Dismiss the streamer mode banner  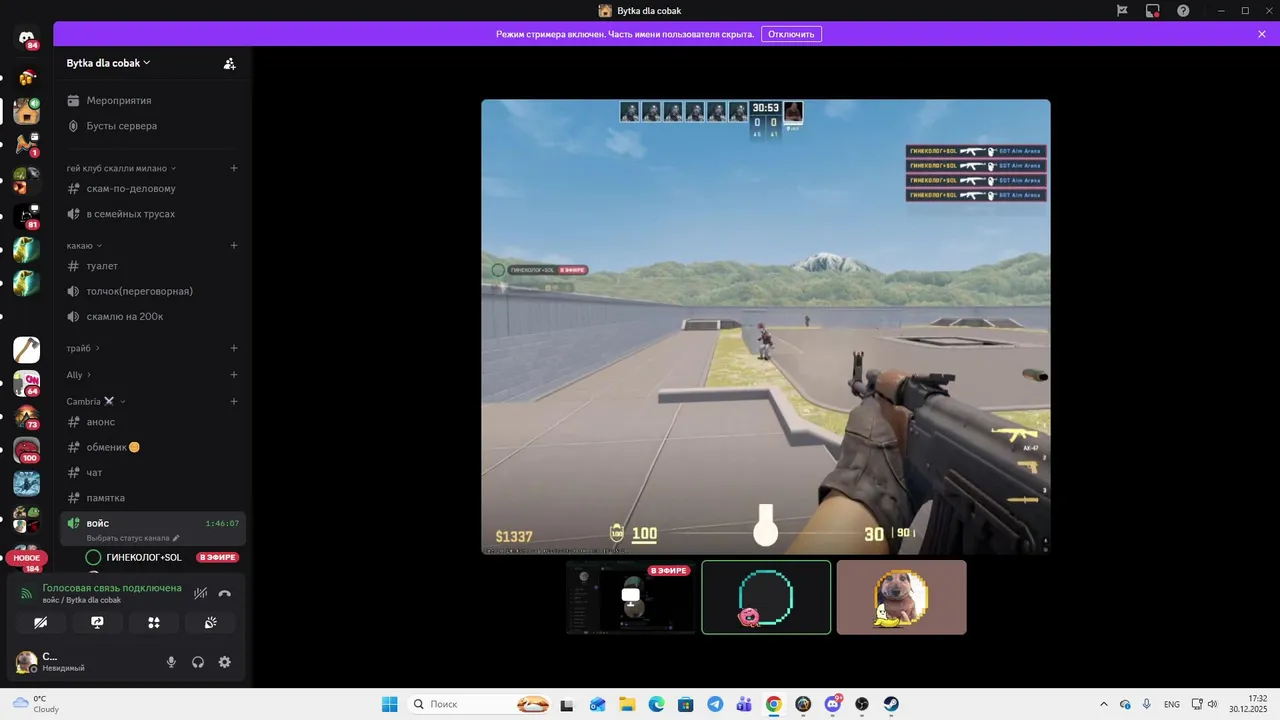click(1262, 34)
